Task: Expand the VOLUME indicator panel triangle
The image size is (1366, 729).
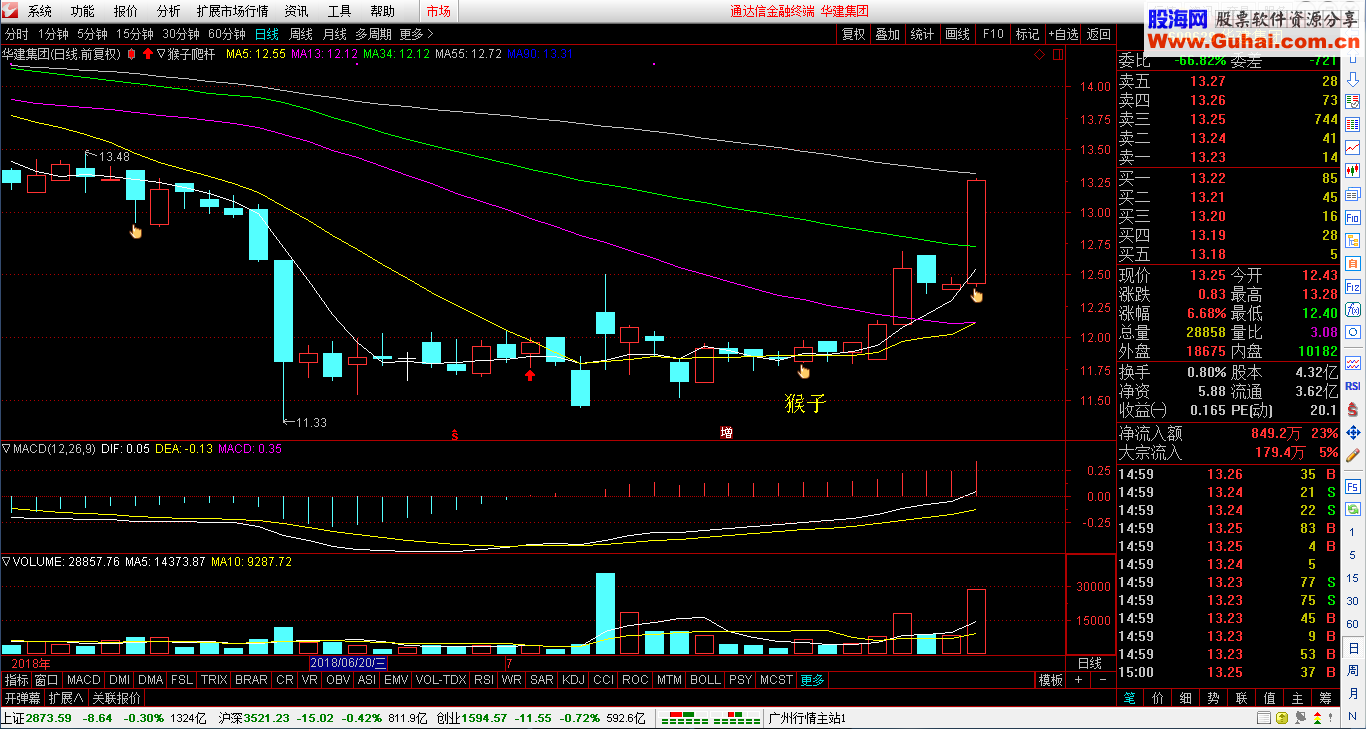Action: tap(6, 562)
